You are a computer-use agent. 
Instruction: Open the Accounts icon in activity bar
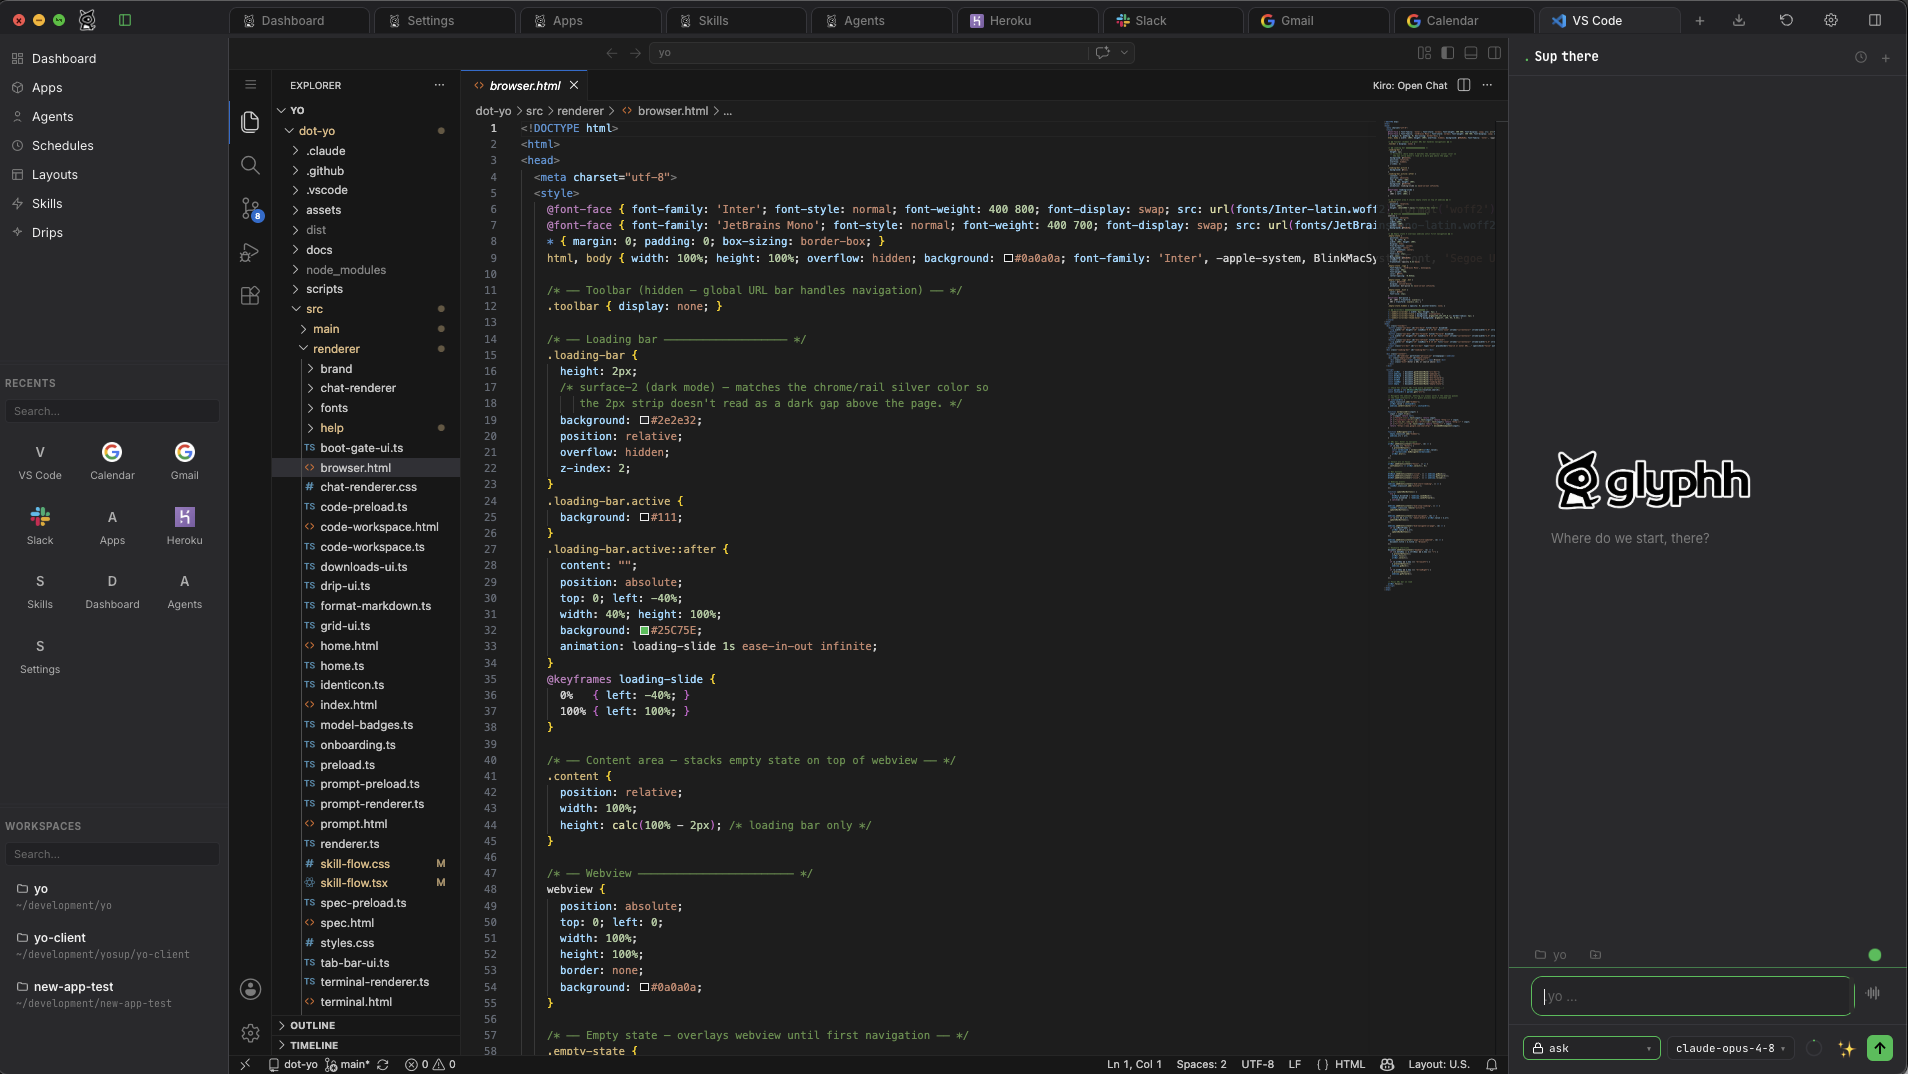click(251, 989)
